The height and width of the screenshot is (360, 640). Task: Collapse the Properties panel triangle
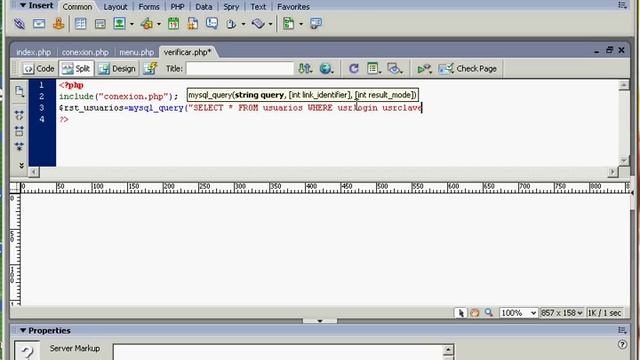(23, 330)
